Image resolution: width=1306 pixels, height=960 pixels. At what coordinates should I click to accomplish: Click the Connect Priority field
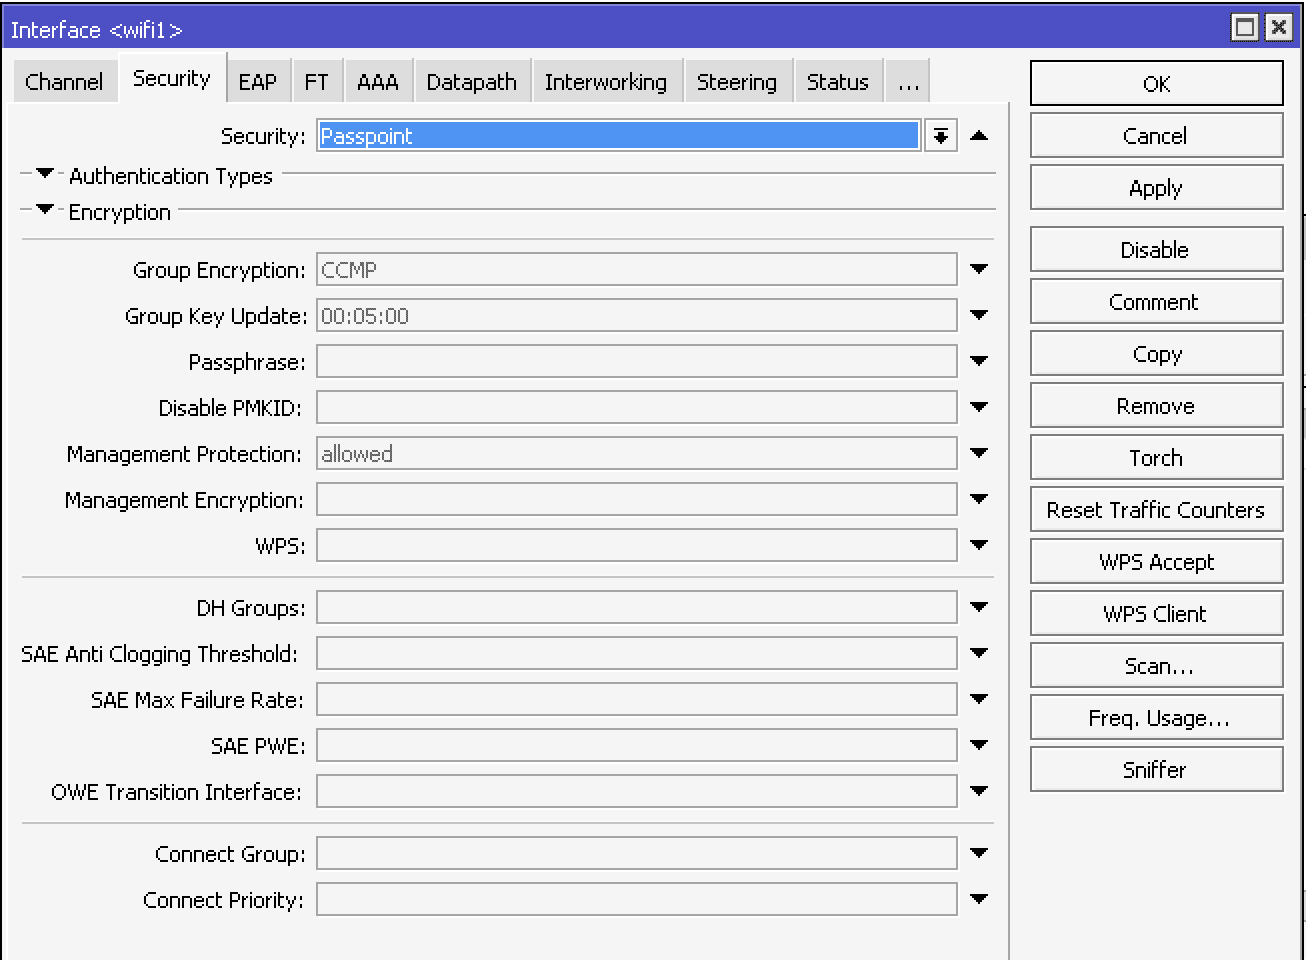pyautogui.click(x=637, y=900)
